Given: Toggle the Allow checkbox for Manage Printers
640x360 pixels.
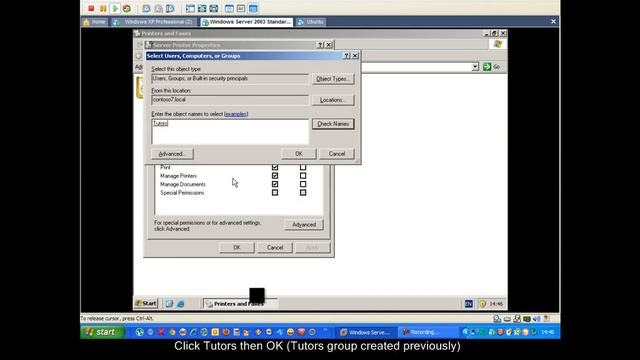Looking at the screenshot, I should tap(275, 176).
